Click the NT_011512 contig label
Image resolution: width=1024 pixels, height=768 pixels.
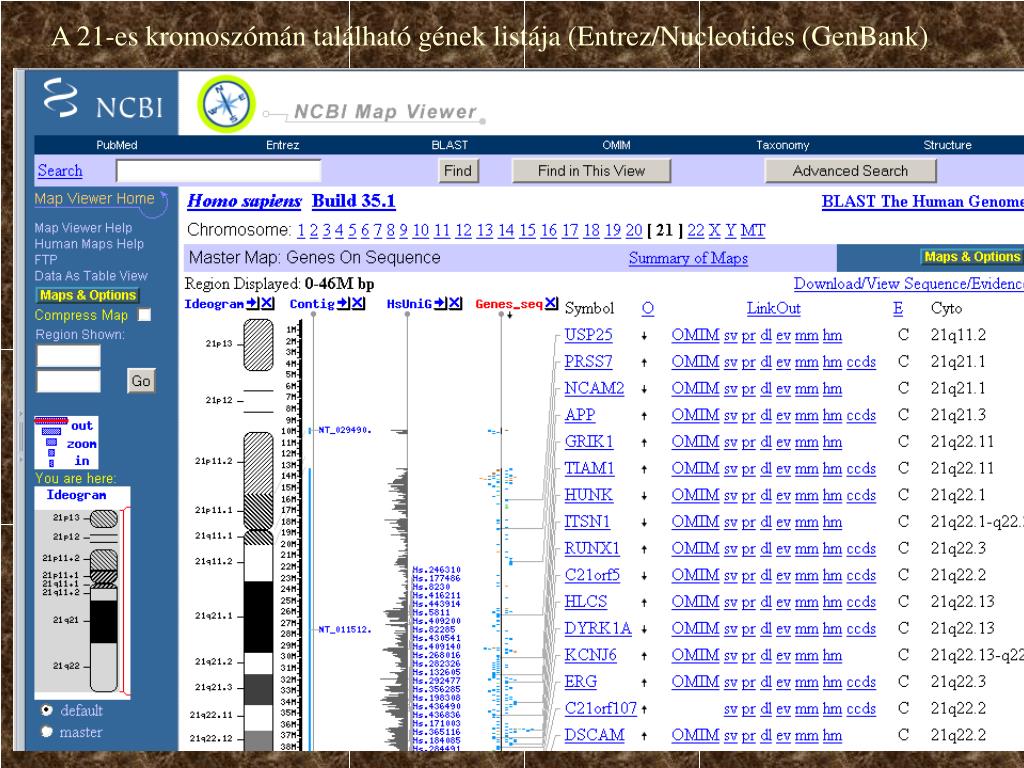[x=345, y=630]
